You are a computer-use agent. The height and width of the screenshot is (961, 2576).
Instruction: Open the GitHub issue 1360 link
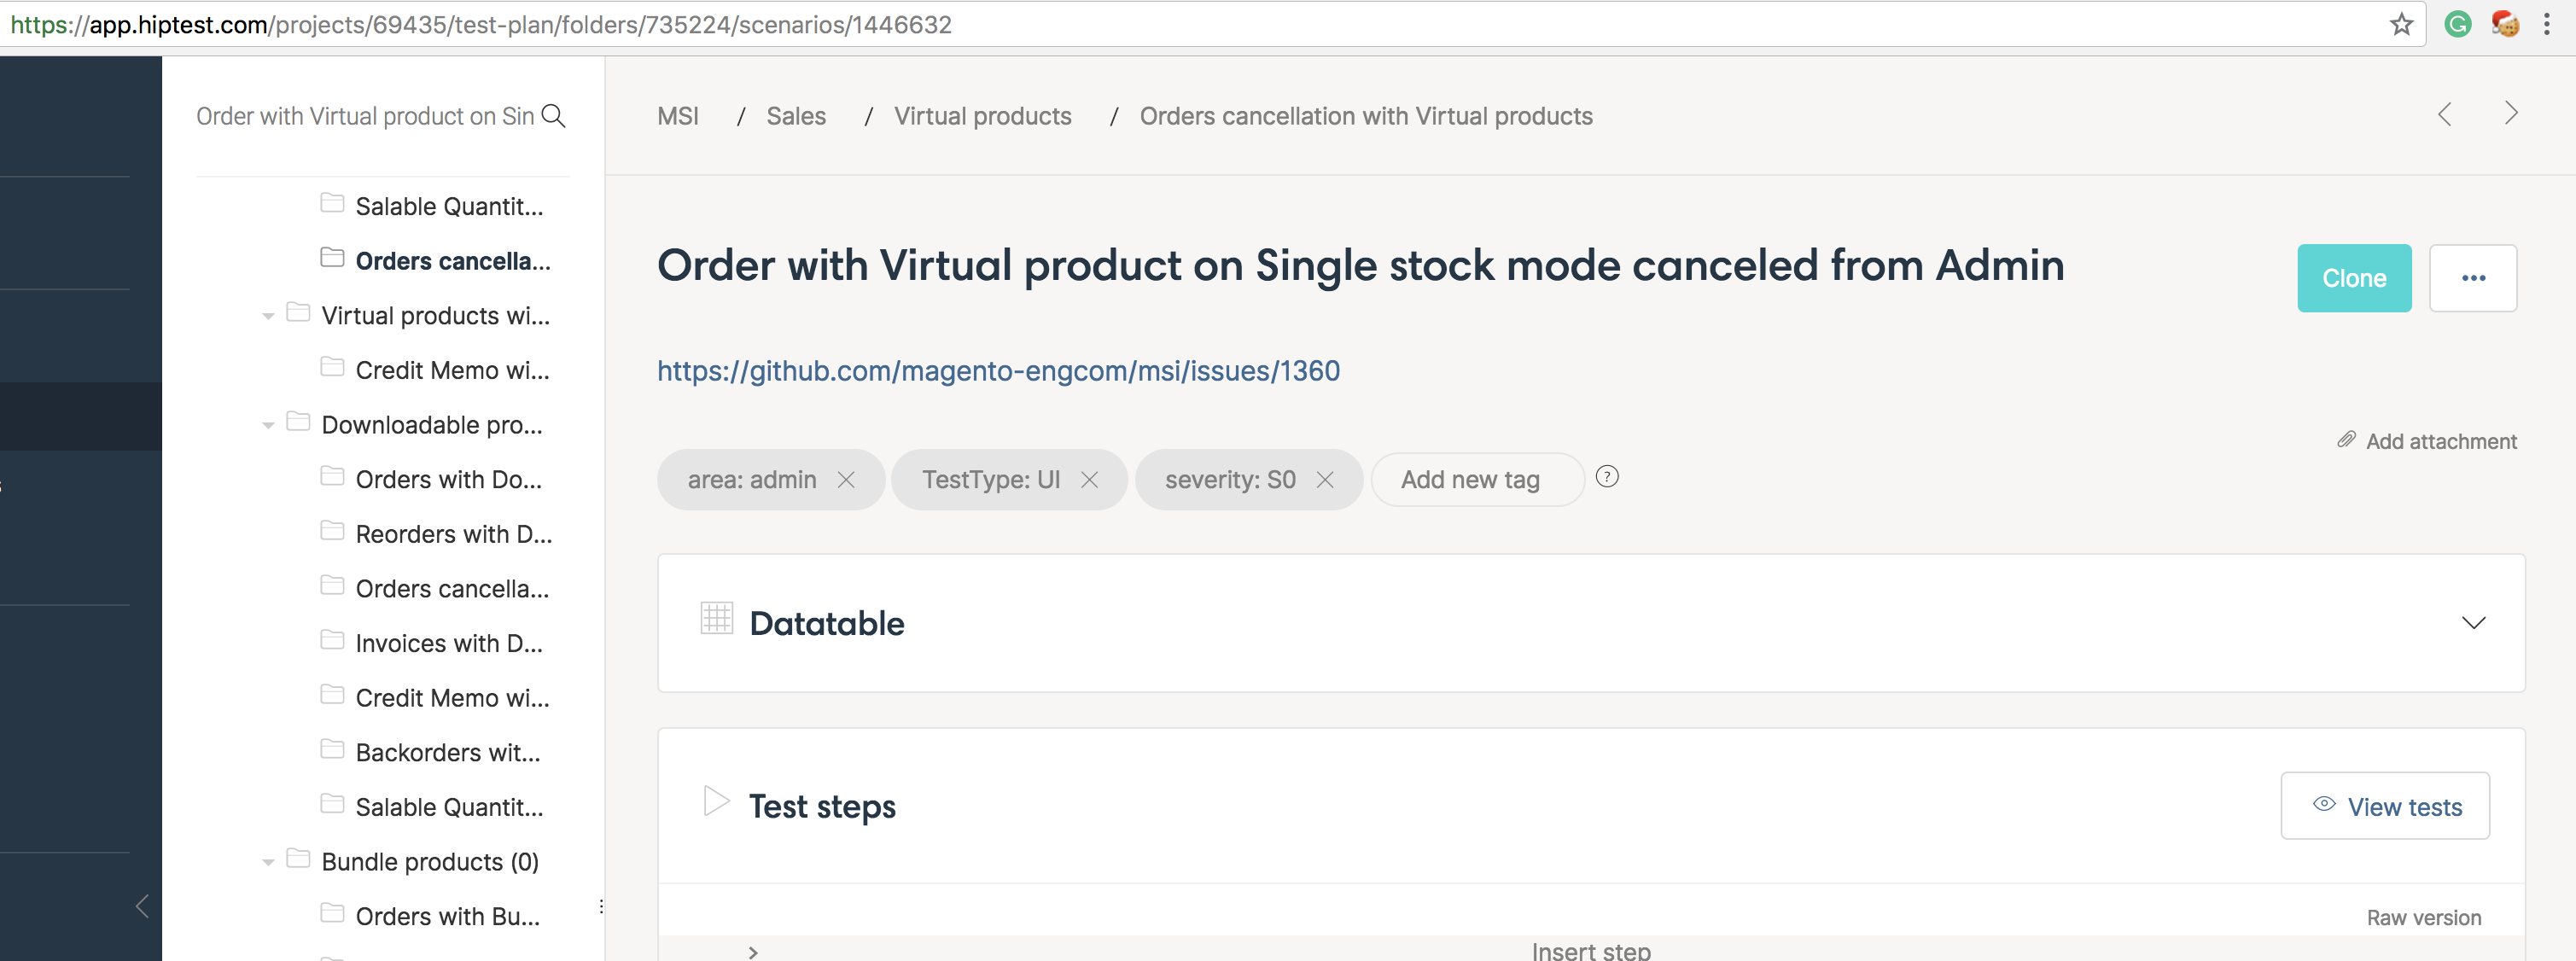(997, 371)
